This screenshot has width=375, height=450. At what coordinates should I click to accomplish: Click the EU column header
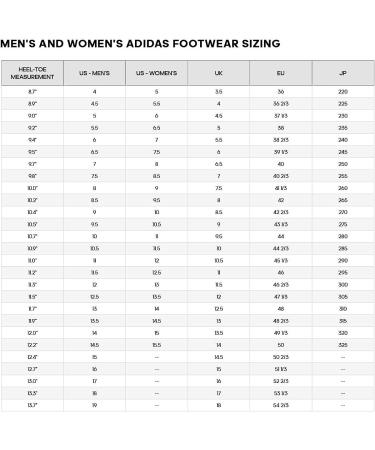[x=281, y=73]
